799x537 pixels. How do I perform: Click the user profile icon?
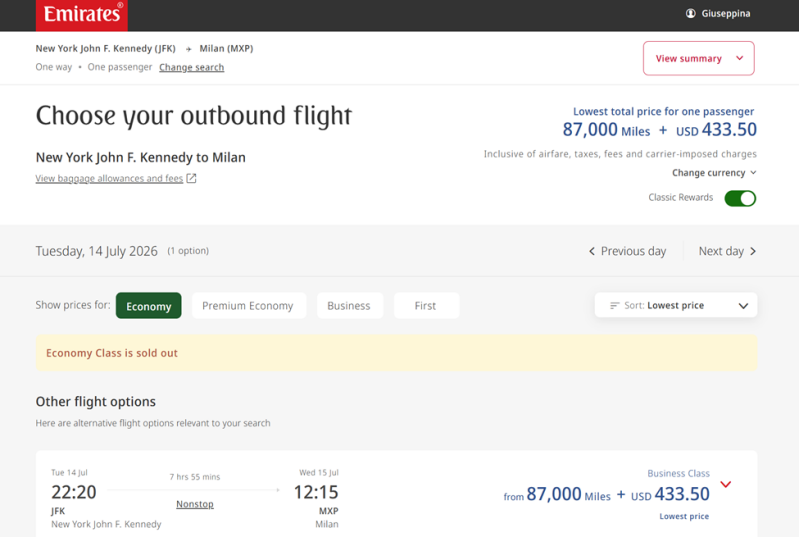[x=690, y=14]
